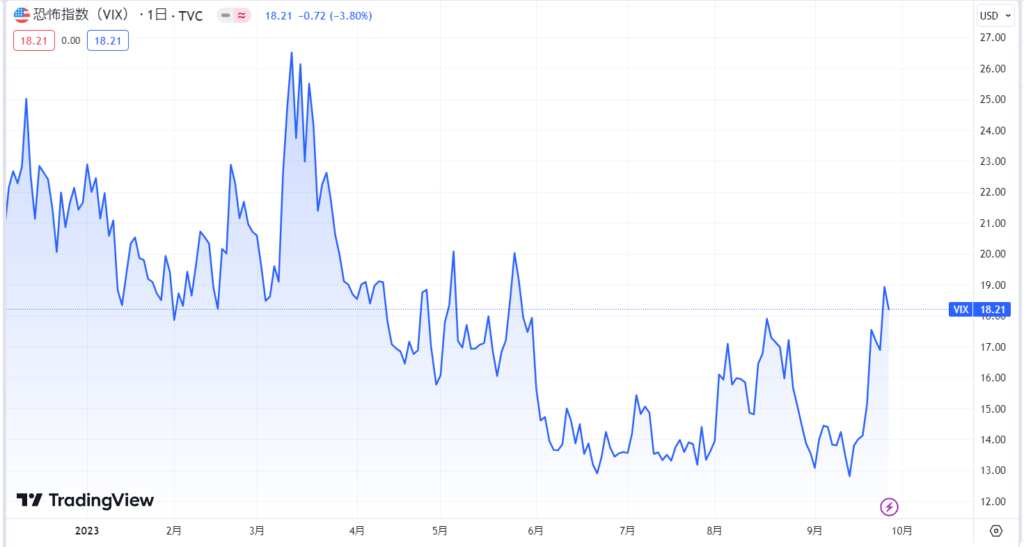Click the 8月 time axis label
Viewport: 1024px width, 547px height.
pyautogui.click(x=714, y=531)
